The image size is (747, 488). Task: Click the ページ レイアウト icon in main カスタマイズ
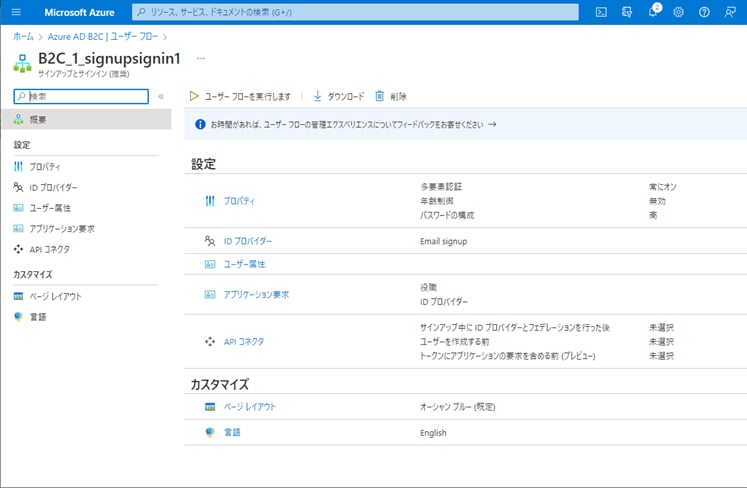(x=210, y=407)
